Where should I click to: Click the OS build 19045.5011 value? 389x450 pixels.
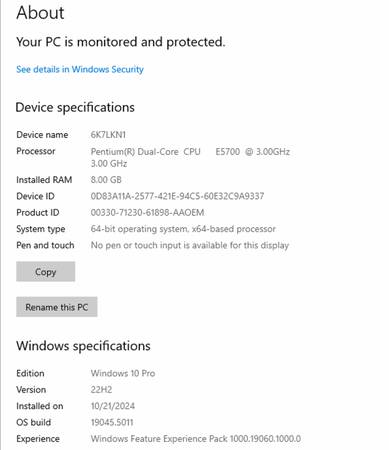112,422
